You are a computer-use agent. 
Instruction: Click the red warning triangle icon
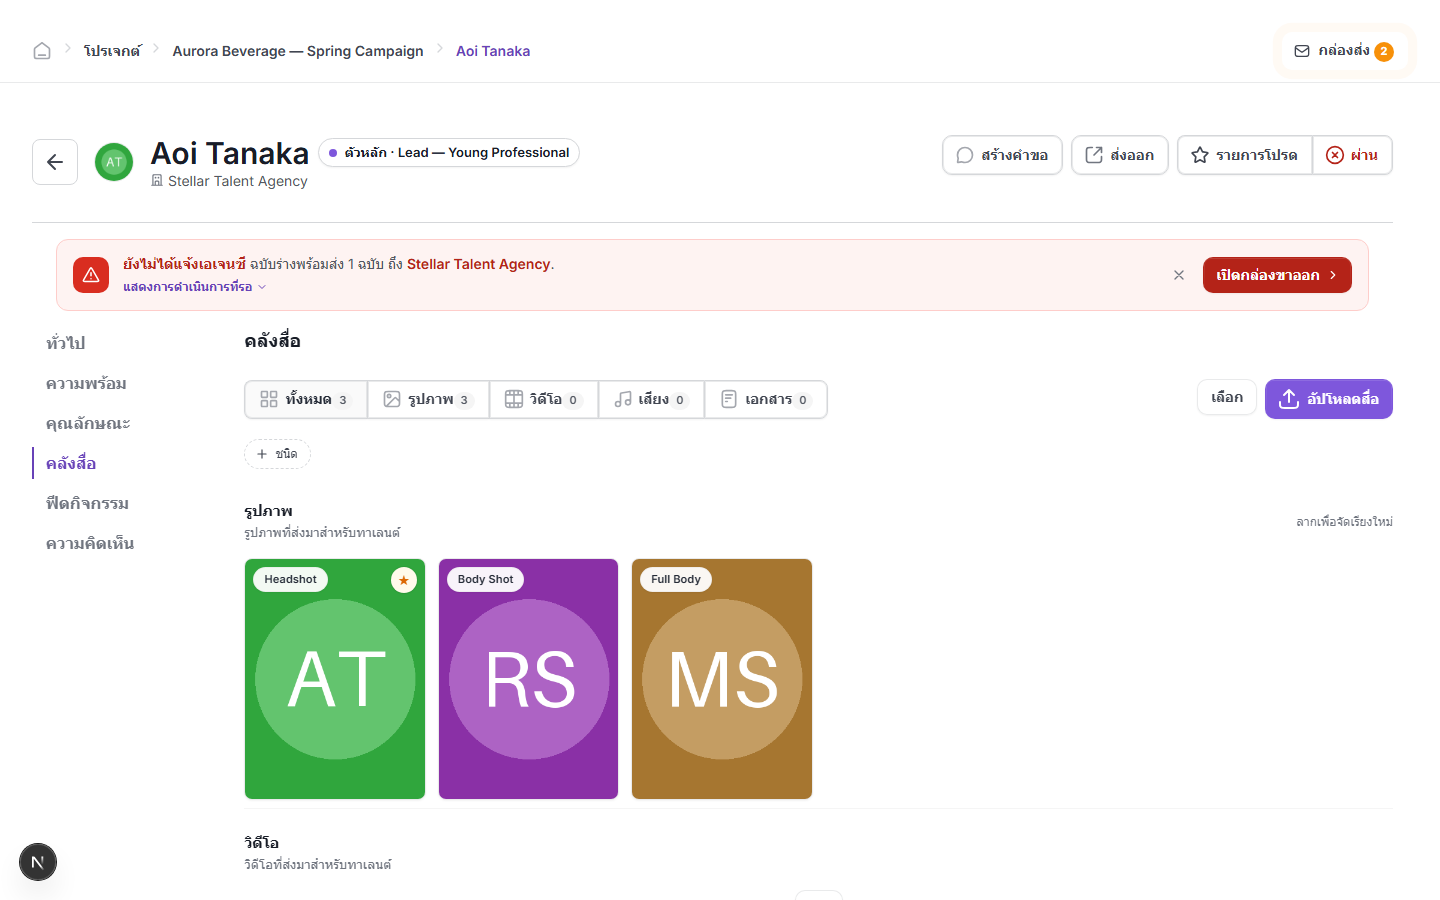pos(91,275)
